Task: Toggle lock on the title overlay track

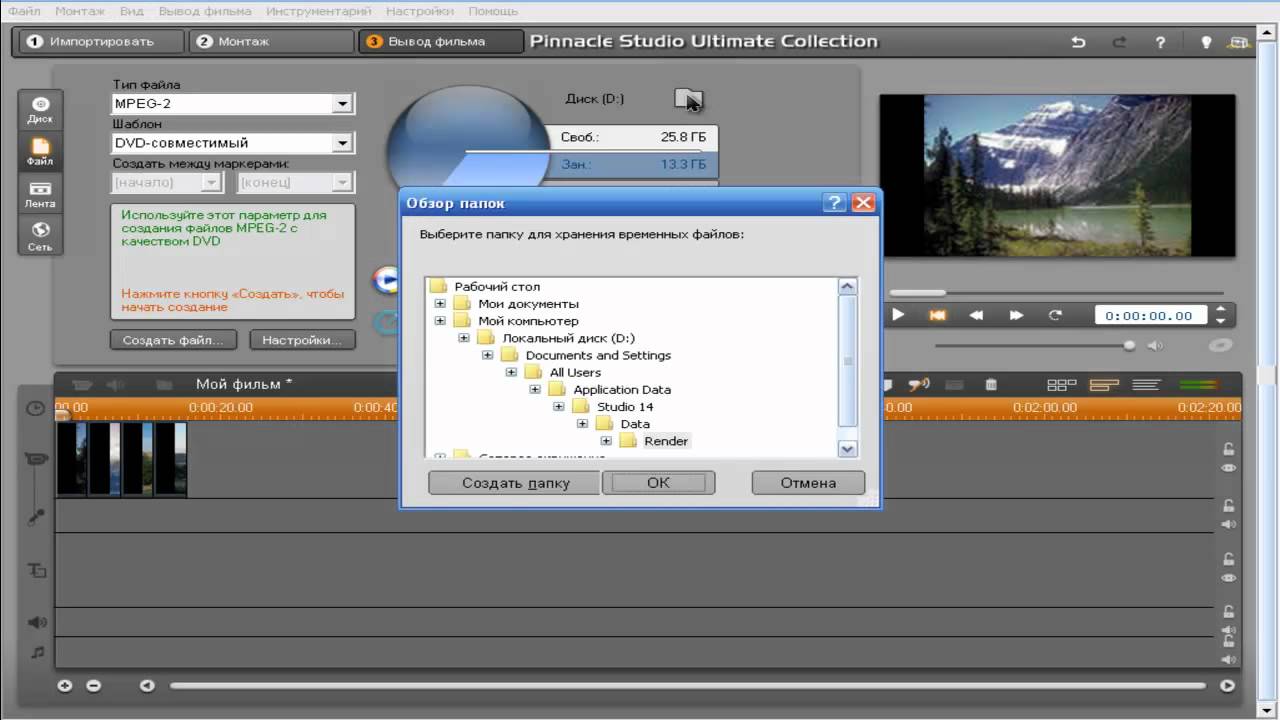Action: tap(1228, 560)
